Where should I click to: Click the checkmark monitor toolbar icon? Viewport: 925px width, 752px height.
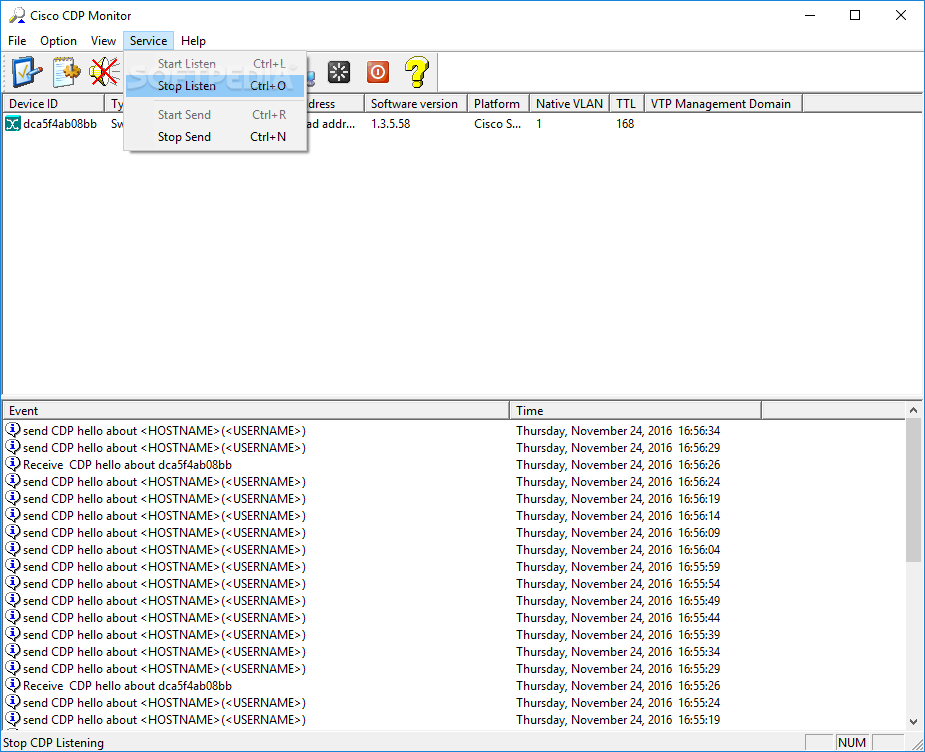(27, 72)
